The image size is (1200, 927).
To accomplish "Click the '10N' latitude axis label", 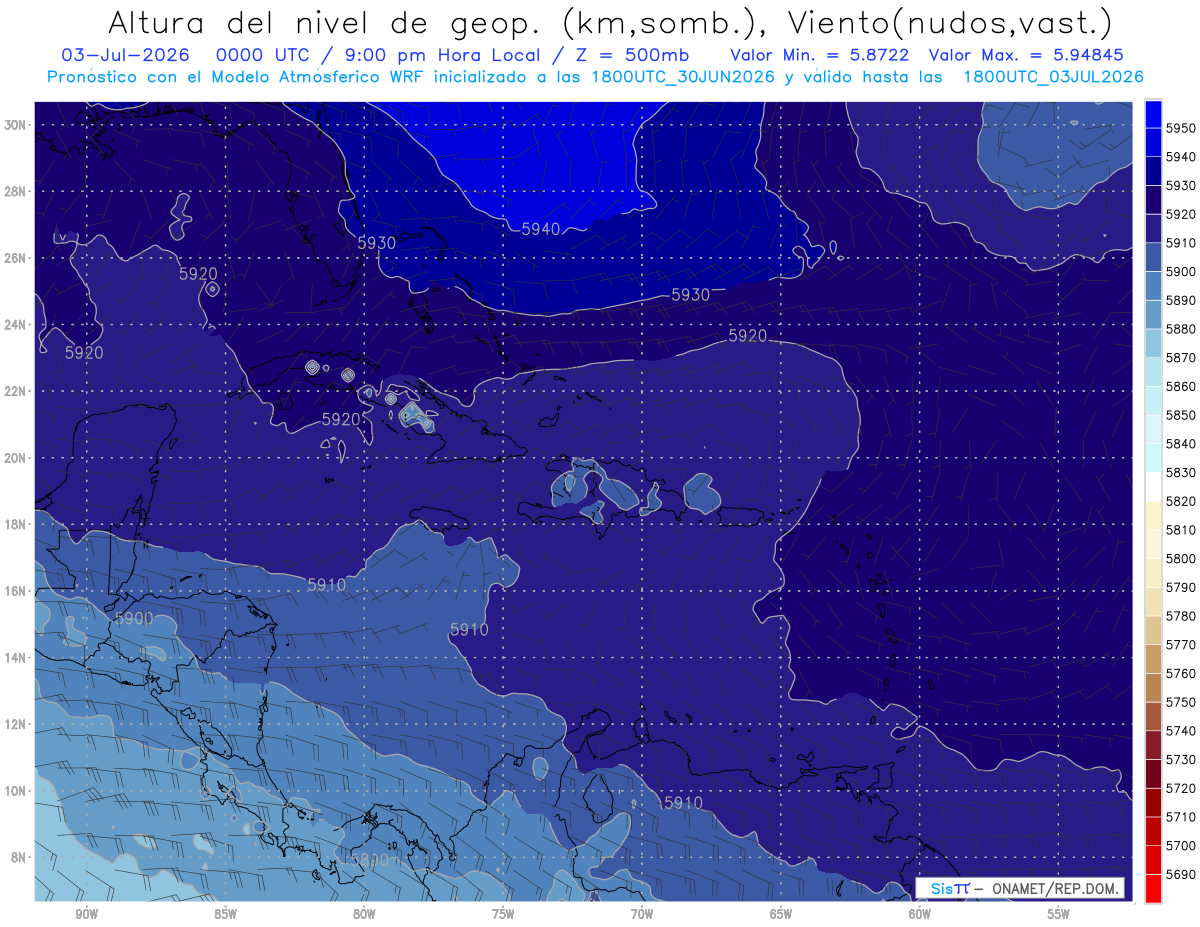I will (15, 791).
